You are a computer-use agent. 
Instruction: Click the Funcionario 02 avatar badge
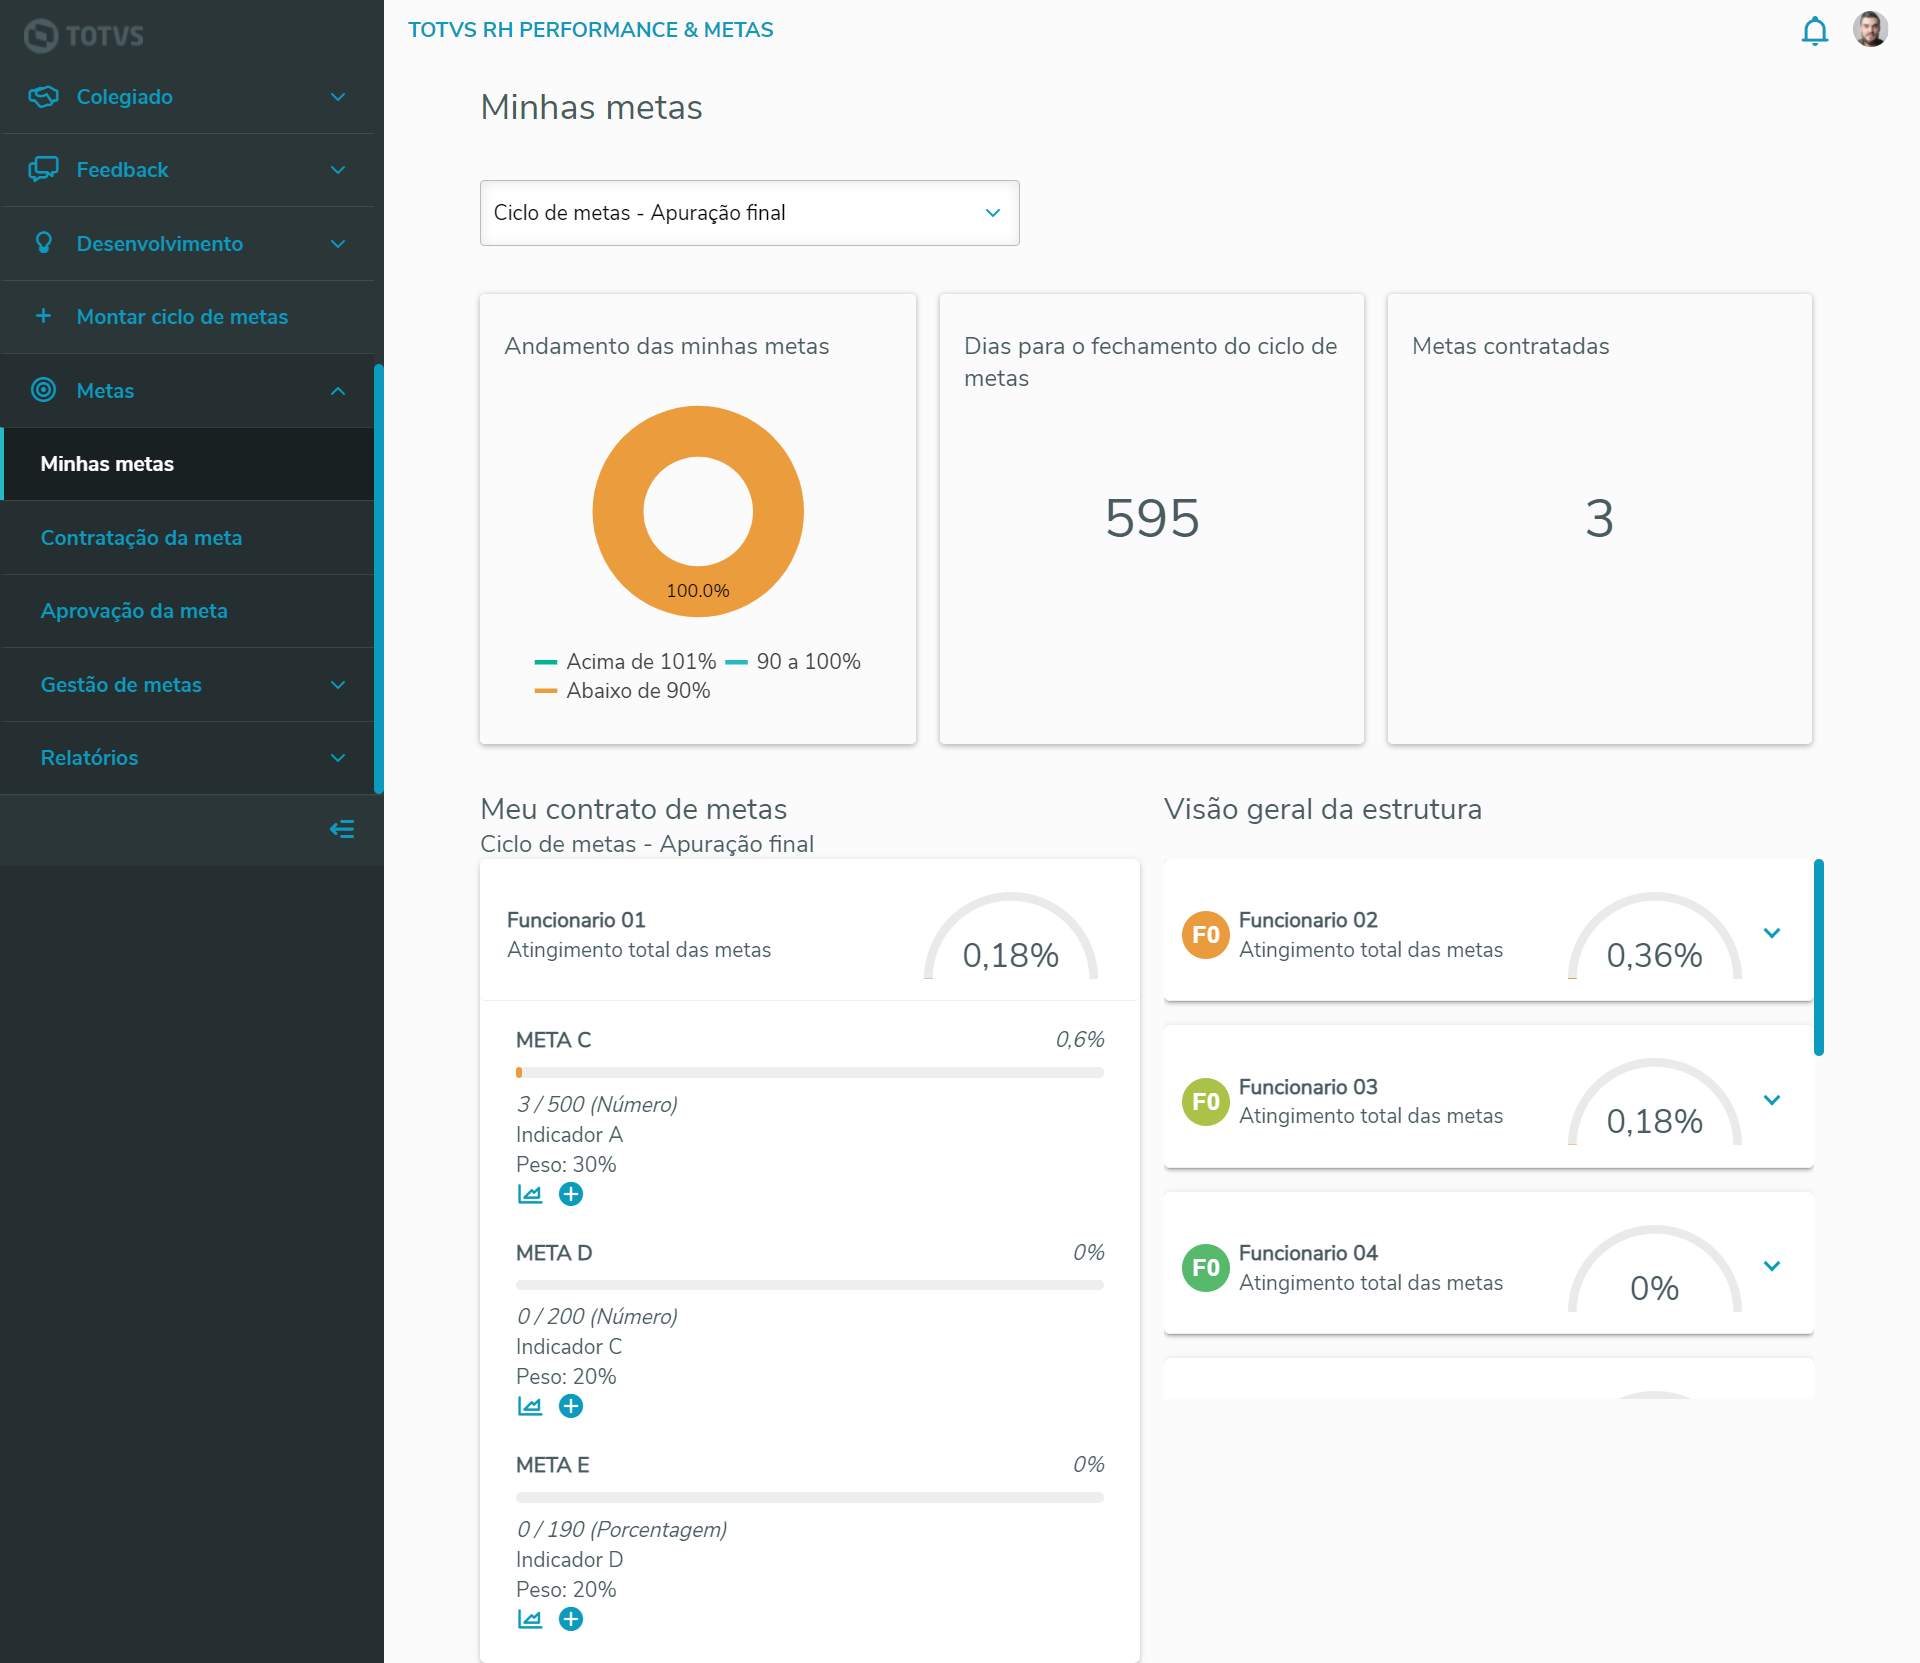coord(1205,935)
